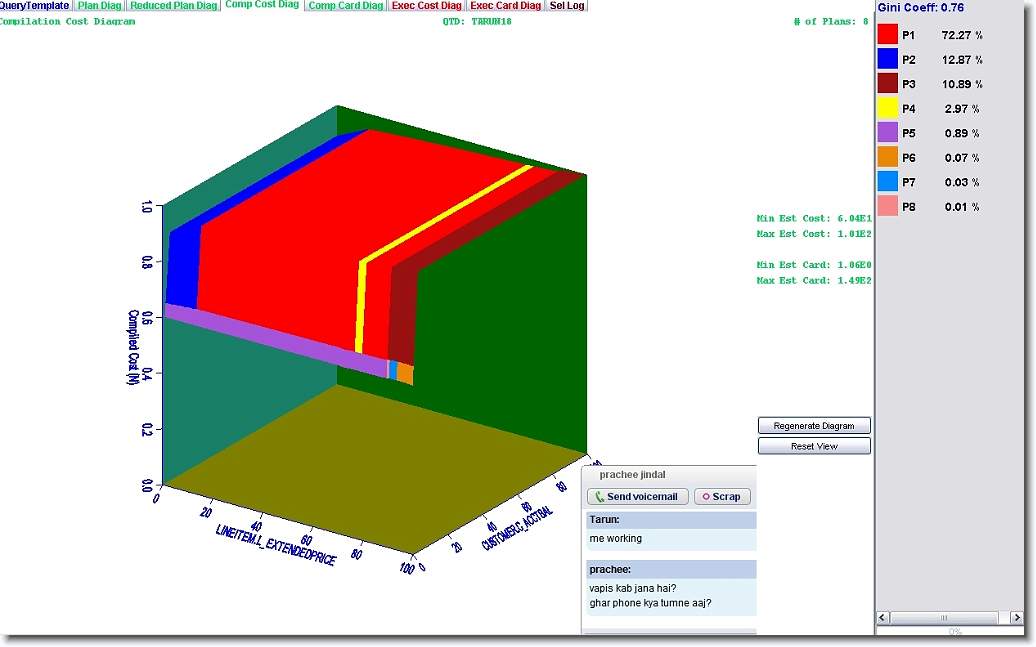Switch to the Plan Diag tab

tap(100, 6)
